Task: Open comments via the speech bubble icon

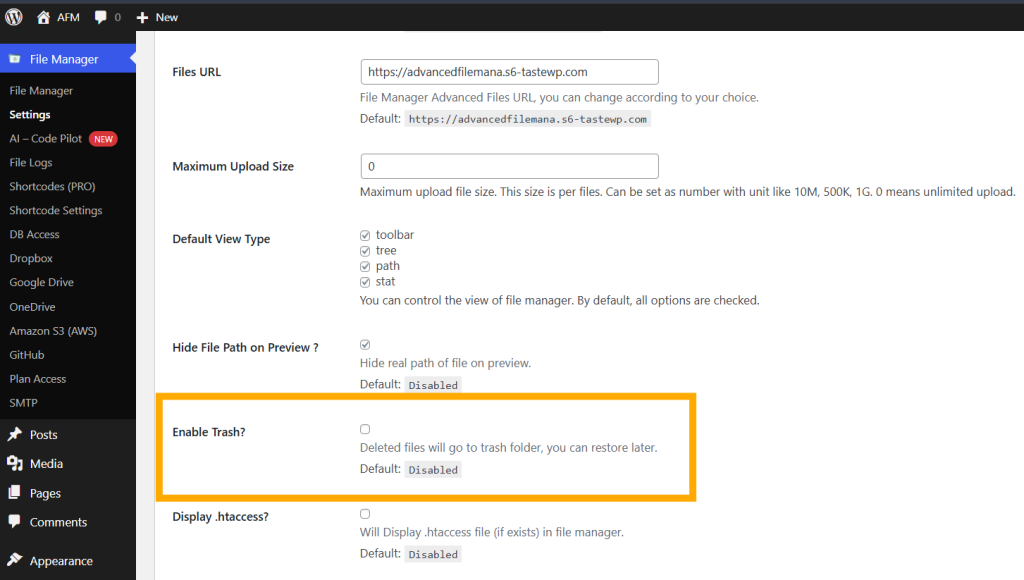Action: [x=100, y=16]
